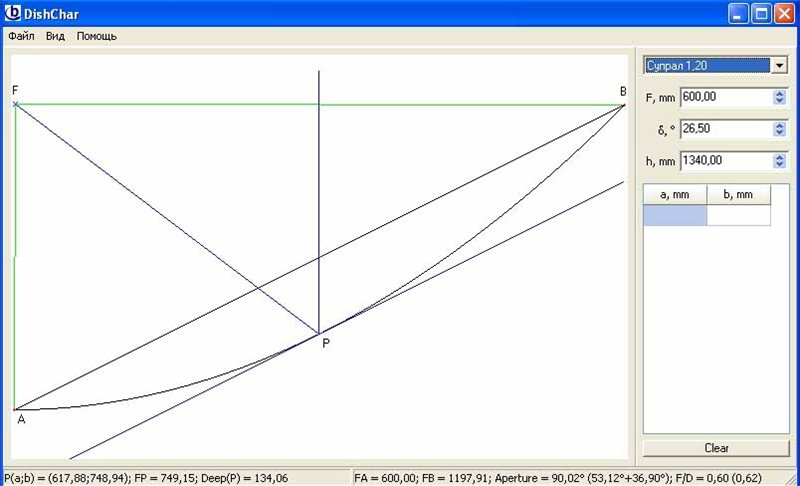Viewport: 800px width, 486px height.
Task: Increase h, mm with up arrow
Action: click(779, 157)
